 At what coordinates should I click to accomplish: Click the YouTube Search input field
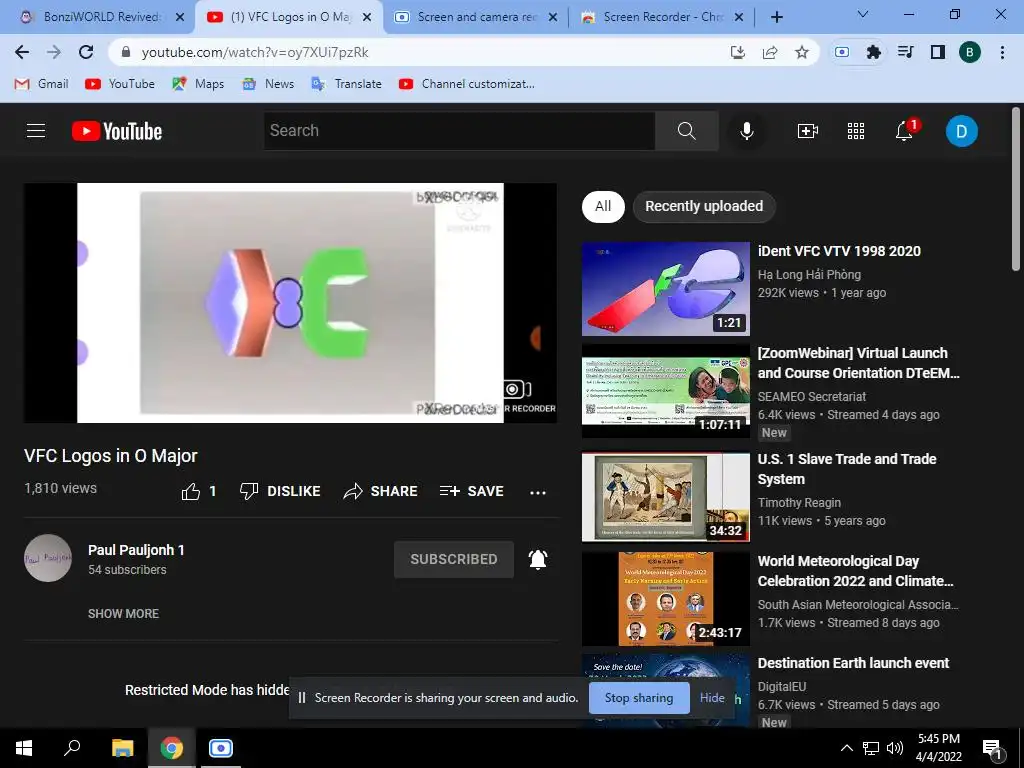[x=459, y=131]
